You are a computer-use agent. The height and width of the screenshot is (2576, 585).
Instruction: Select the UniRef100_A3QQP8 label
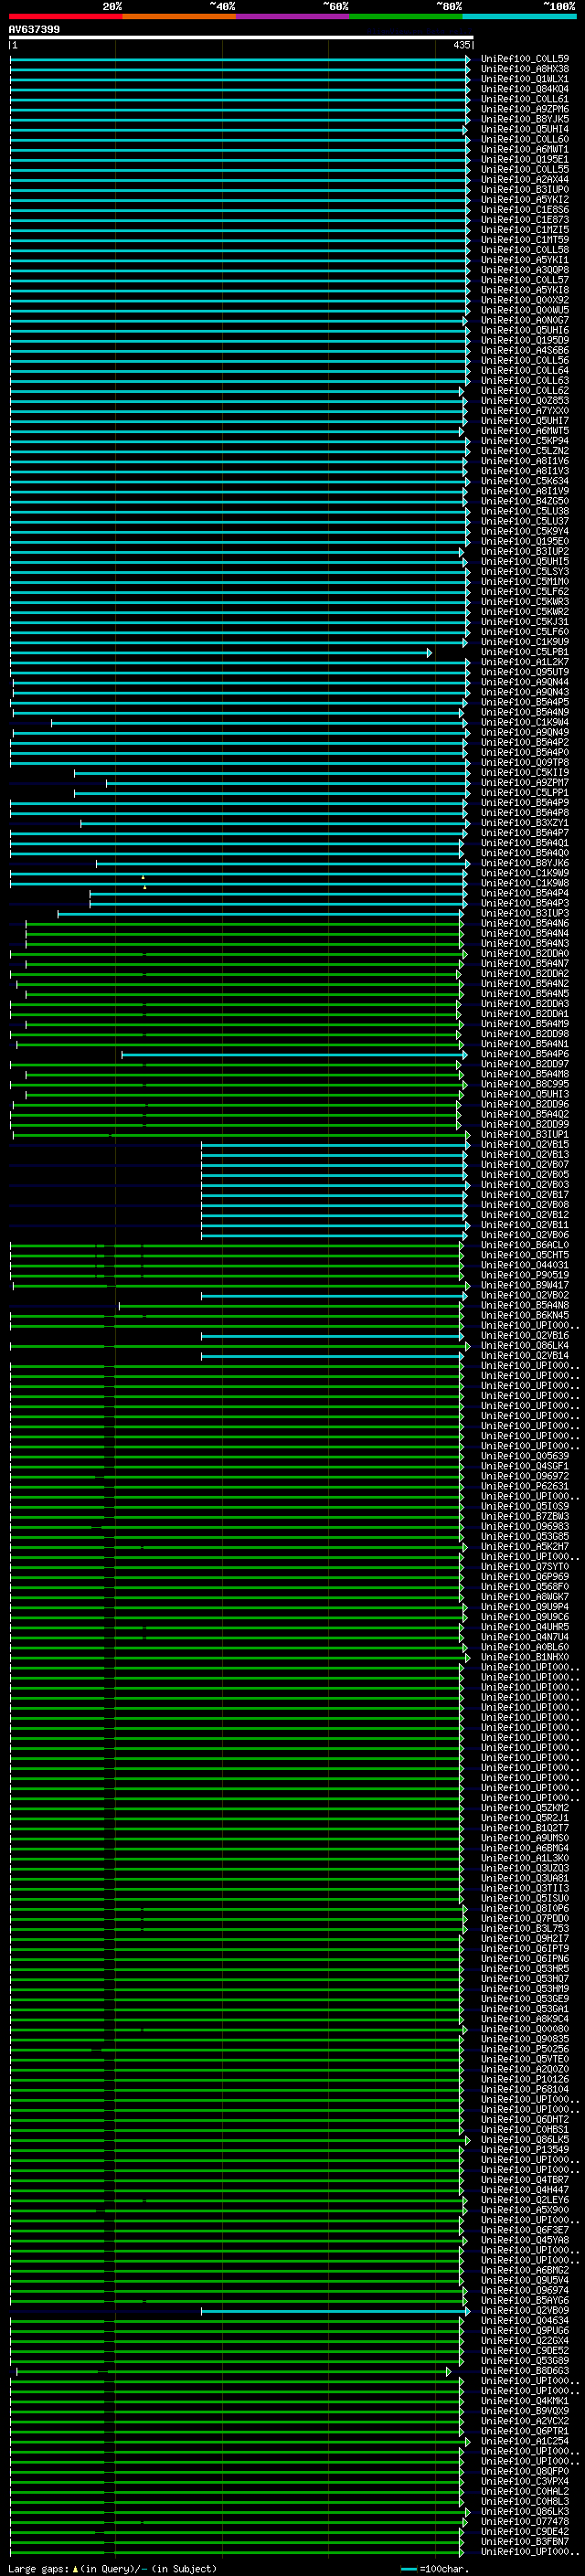point(524,270)
